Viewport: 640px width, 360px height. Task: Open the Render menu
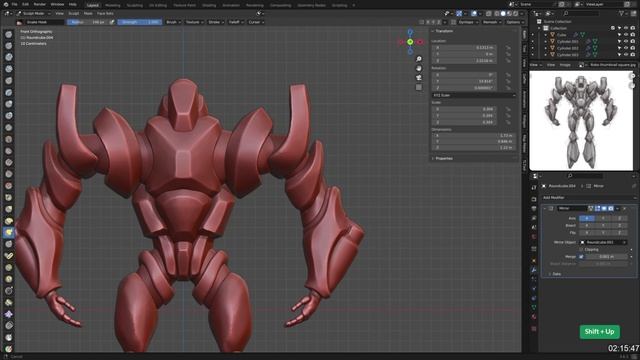pos(40,4)
